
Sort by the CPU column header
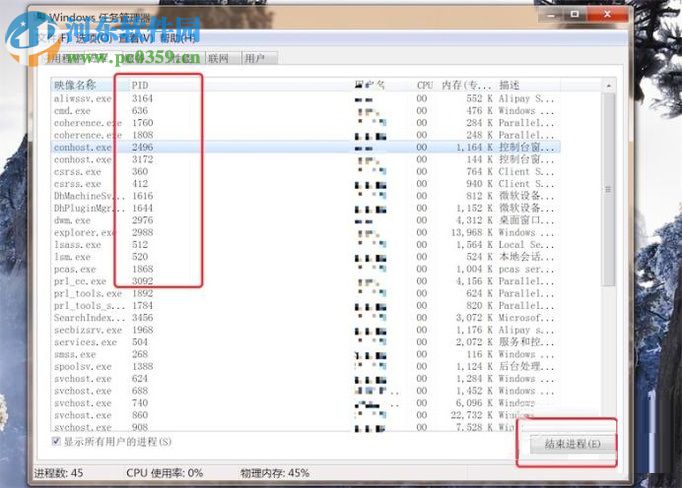[425, 85]
